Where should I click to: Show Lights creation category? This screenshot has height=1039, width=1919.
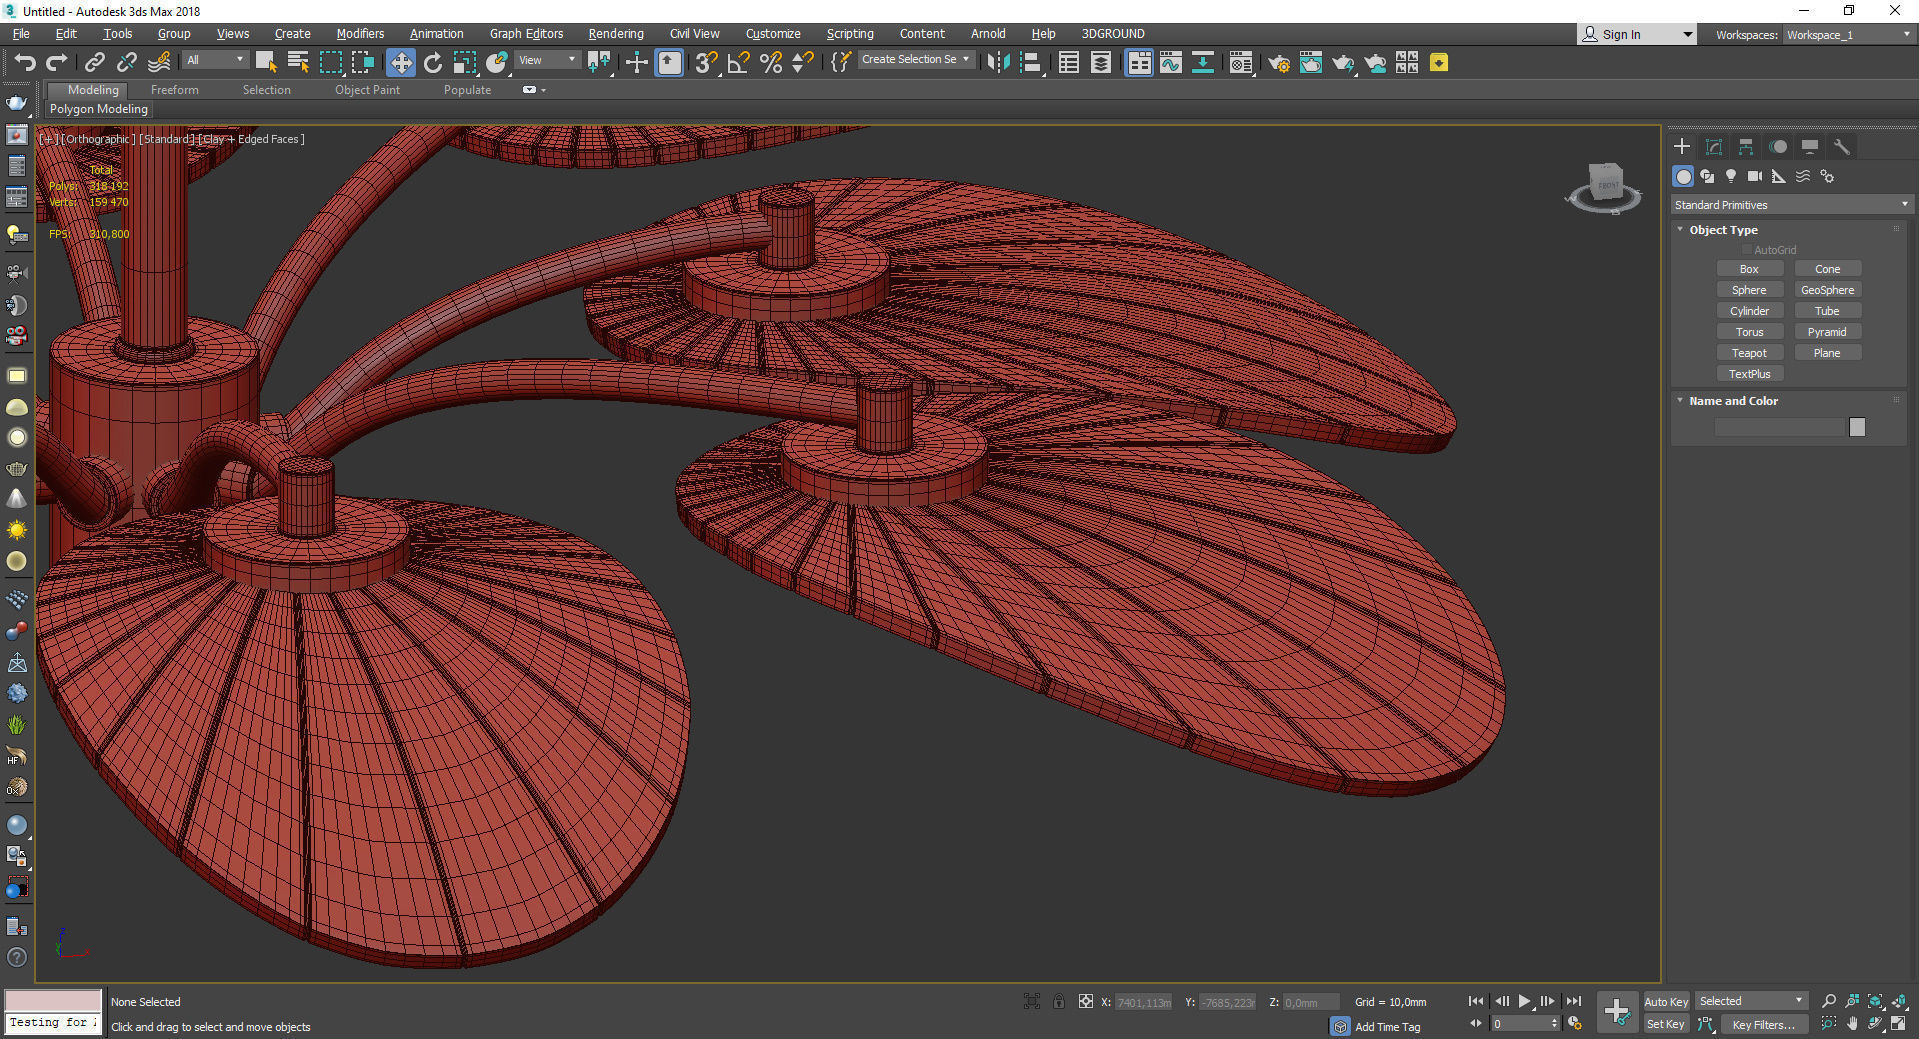1731,176
